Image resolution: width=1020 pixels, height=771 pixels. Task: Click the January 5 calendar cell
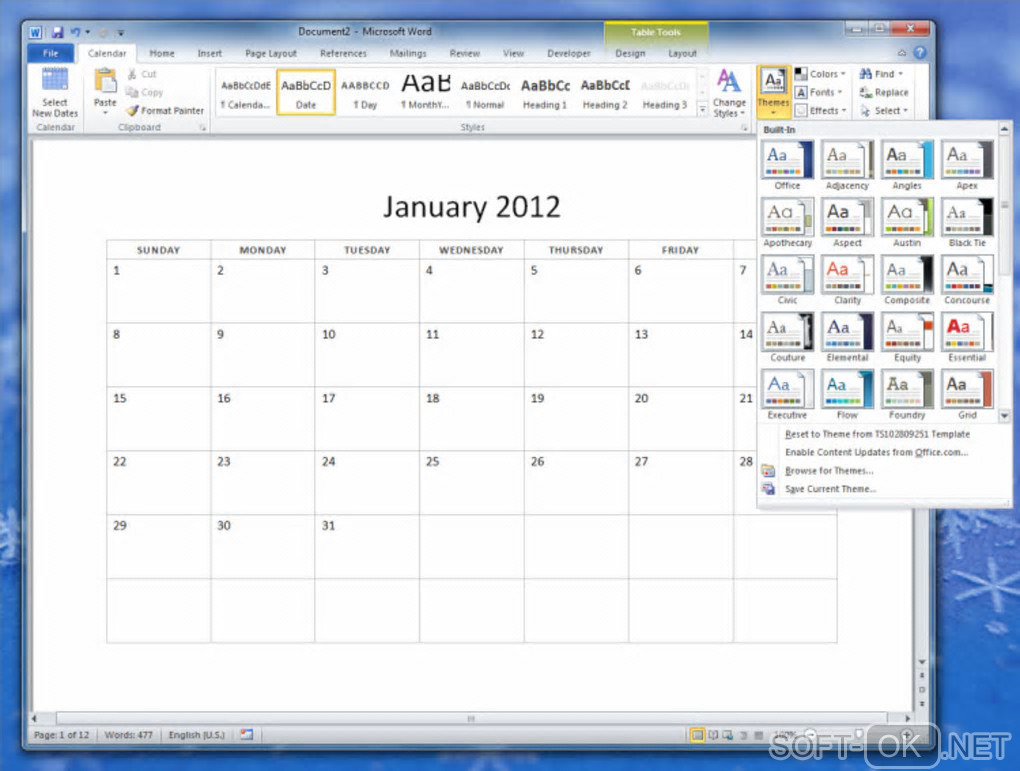coord(576,291)
